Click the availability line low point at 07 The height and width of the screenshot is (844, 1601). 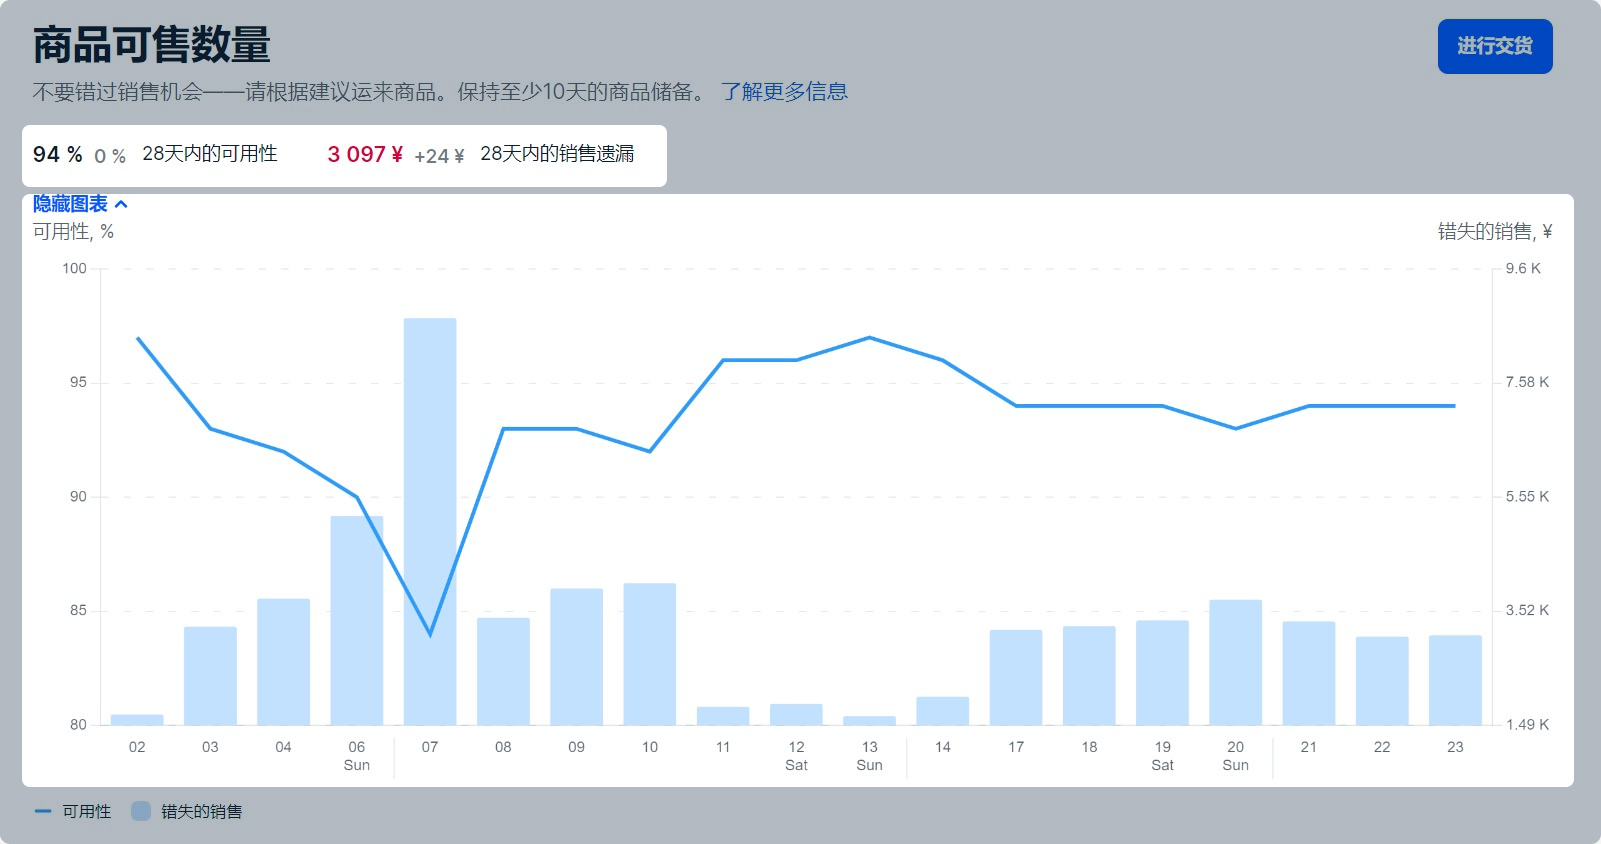pyautogui.click(x=430, y=634)
